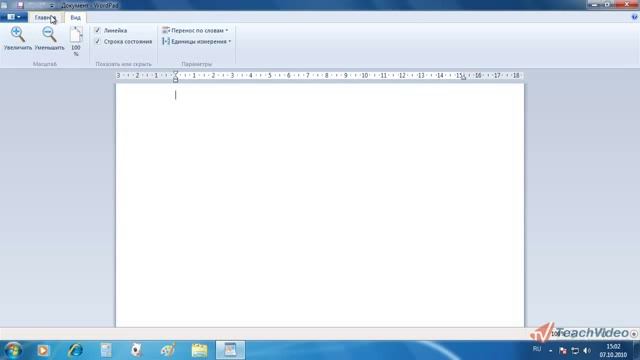Open WordPad help with the question mark icon
This screenshot has height=360, width=640.
click(634, 17)
